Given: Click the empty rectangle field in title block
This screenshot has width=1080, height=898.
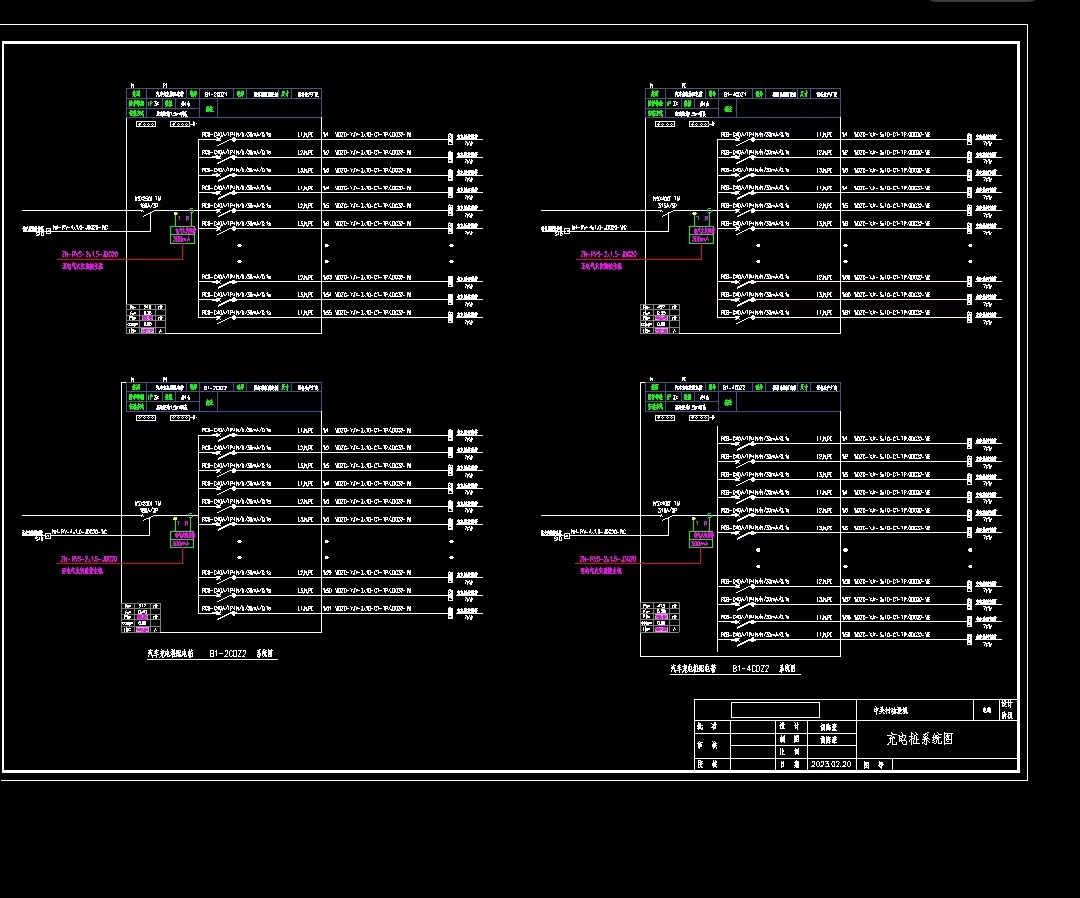Looking at the screenshot, I should click(775, 710).
